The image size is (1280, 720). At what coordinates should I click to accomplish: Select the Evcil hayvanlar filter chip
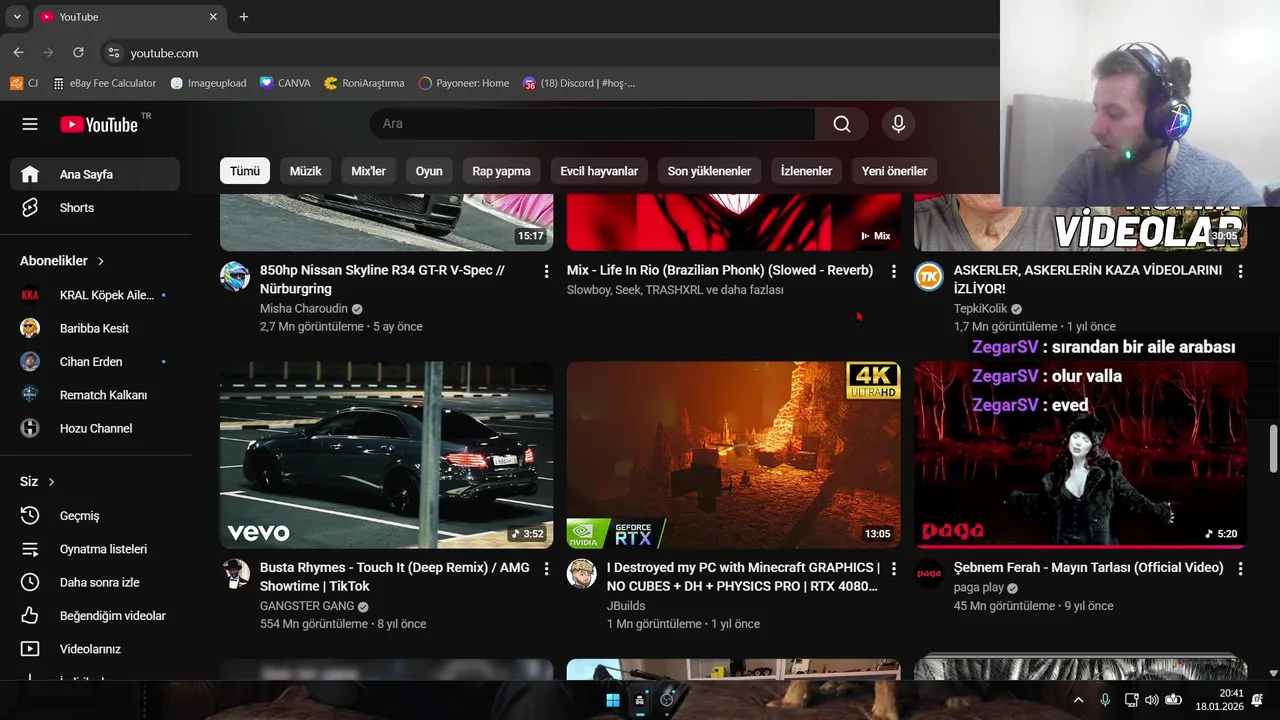tap(599, 171)
